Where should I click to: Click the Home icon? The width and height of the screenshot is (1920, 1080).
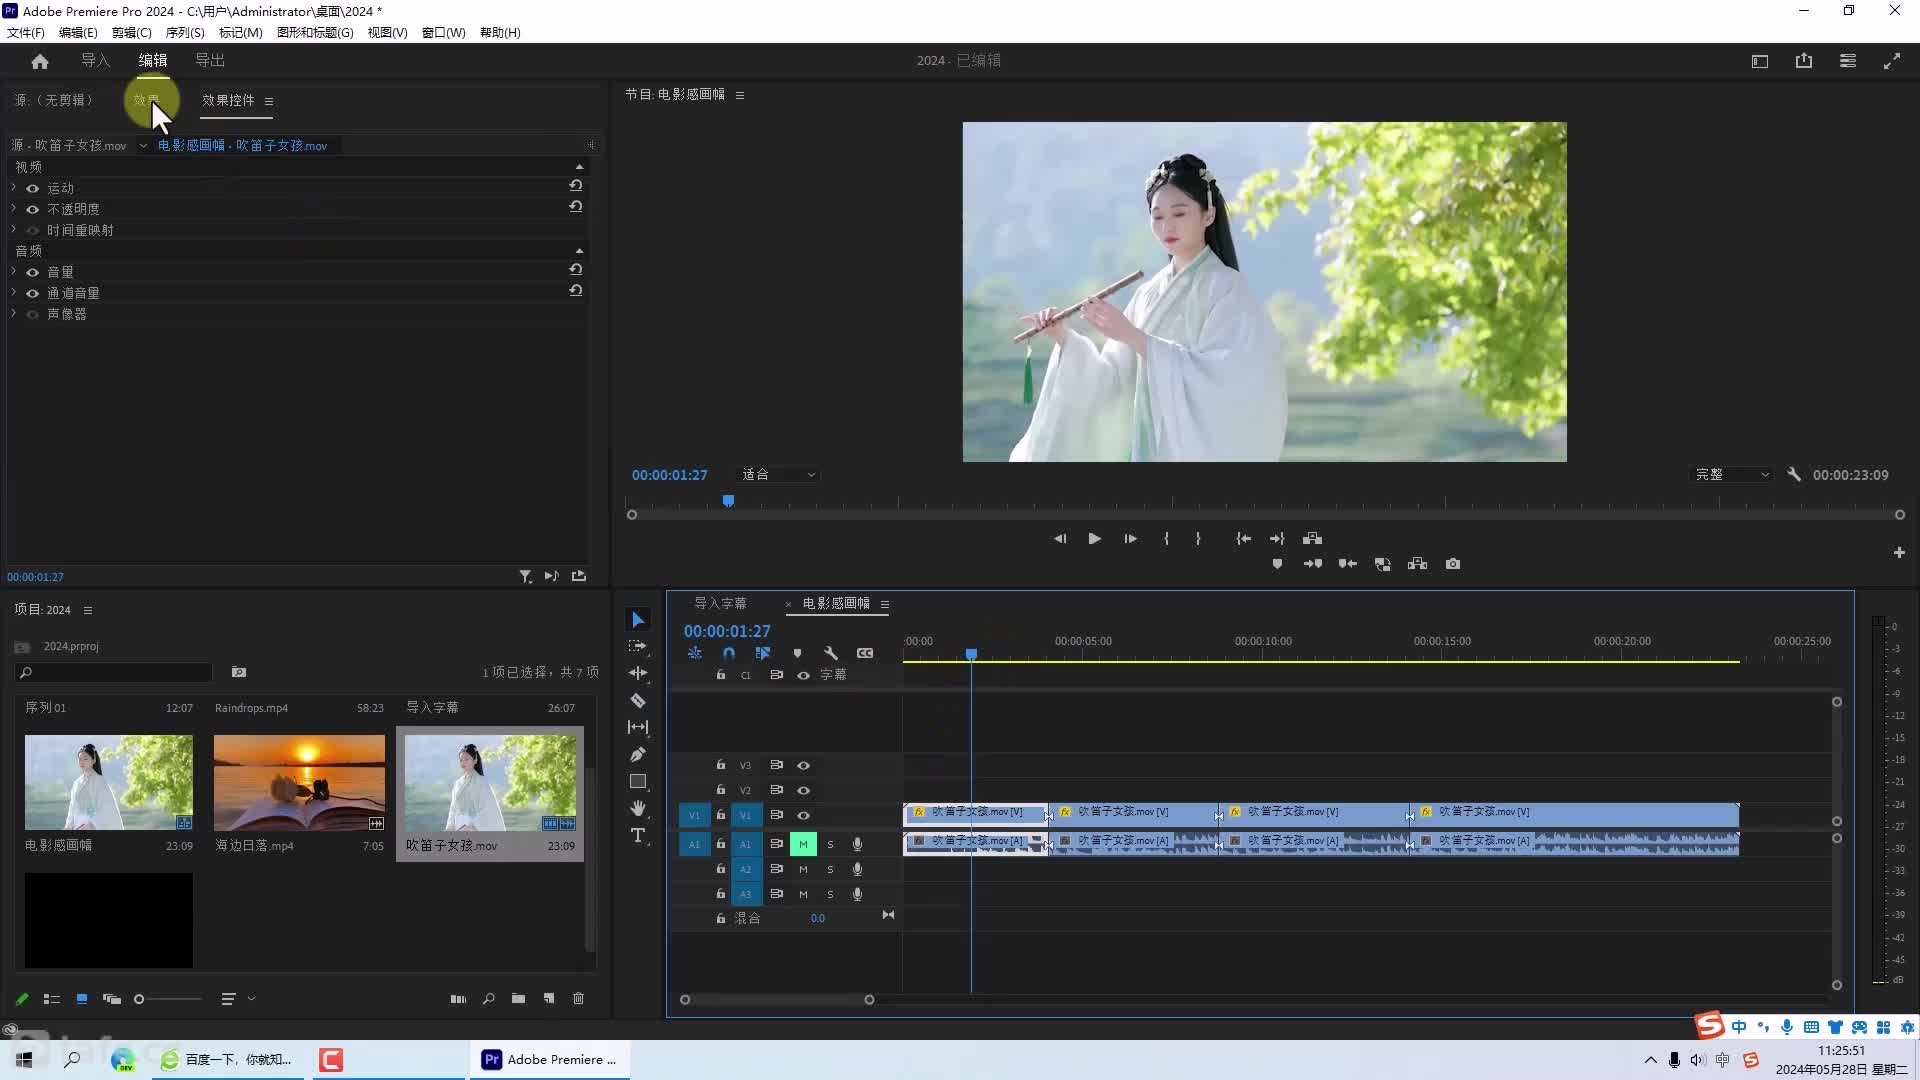40,61
